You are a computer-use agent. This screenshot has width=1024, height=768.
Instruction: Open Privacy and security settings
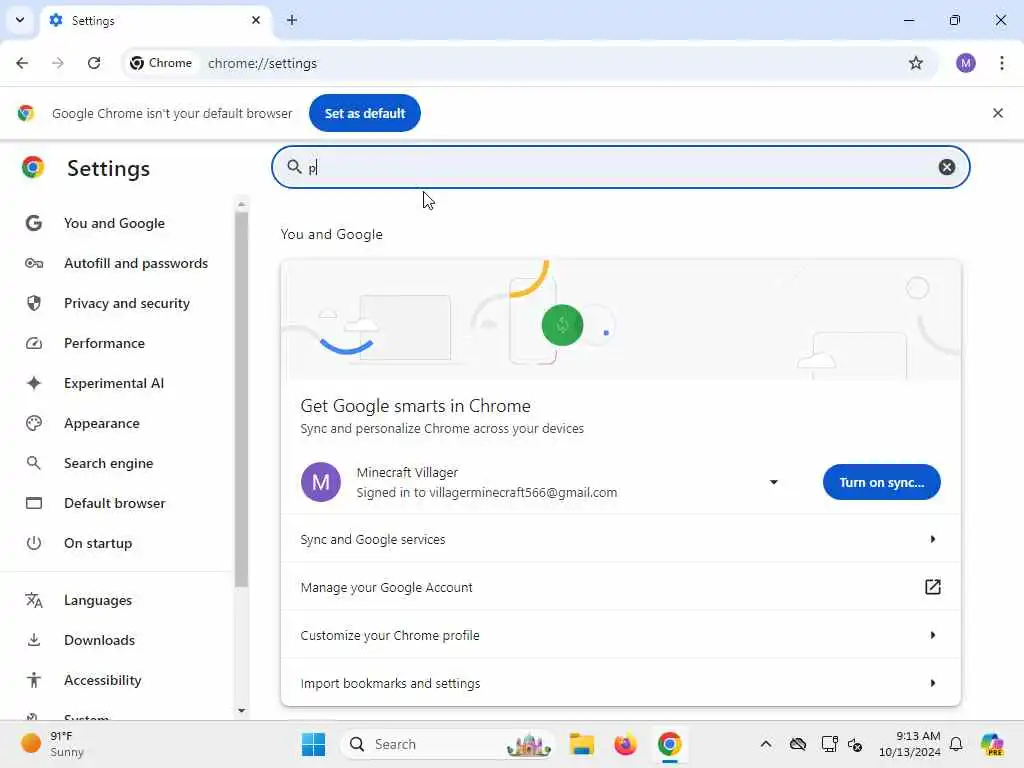127,303
